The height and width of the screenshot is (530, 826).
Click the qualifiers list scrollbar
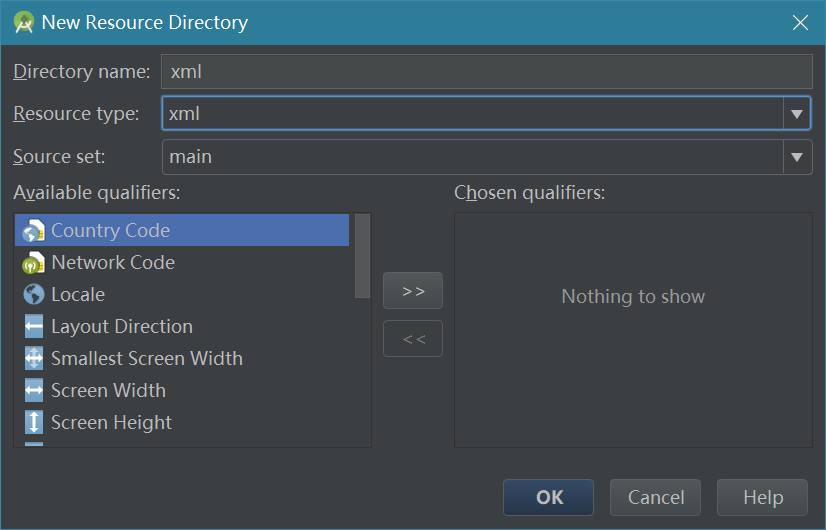click(x=362, y=256)
